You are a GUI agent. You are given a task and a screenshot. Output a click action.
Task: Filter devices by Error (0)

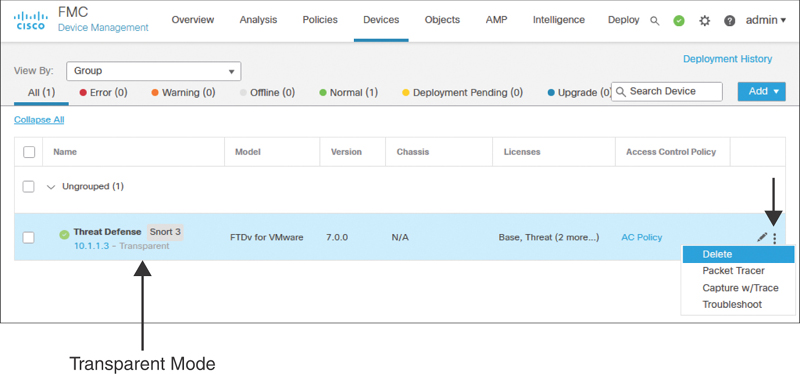[104, 93]
